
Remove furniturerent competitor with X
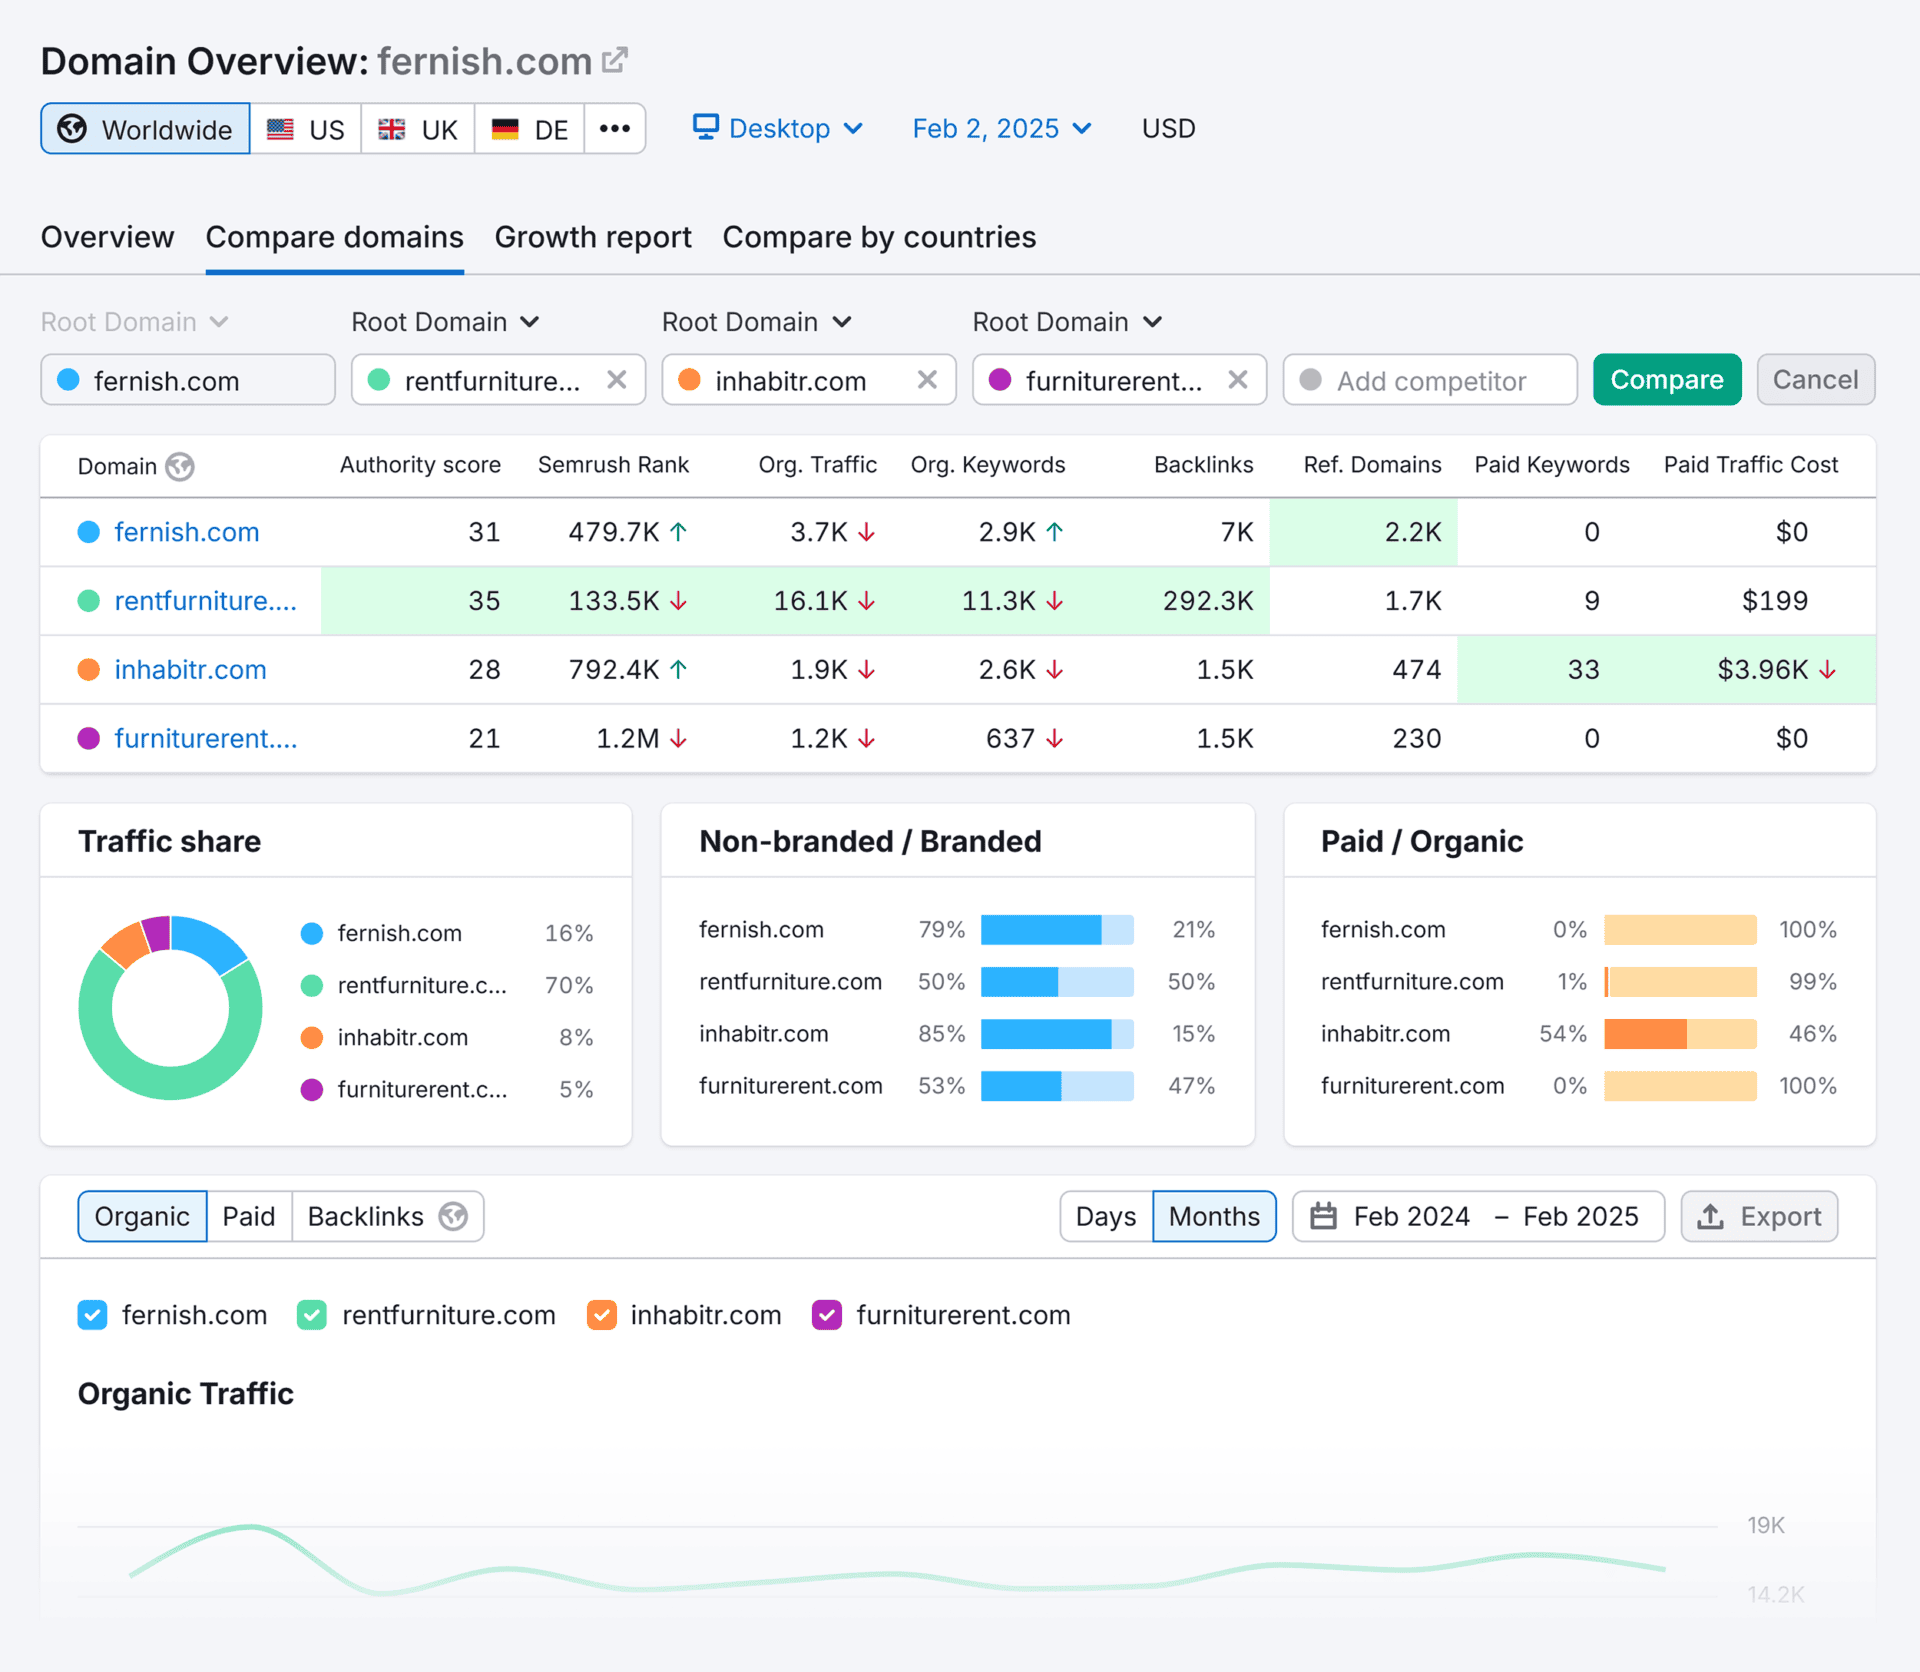tap(1238, 380)
